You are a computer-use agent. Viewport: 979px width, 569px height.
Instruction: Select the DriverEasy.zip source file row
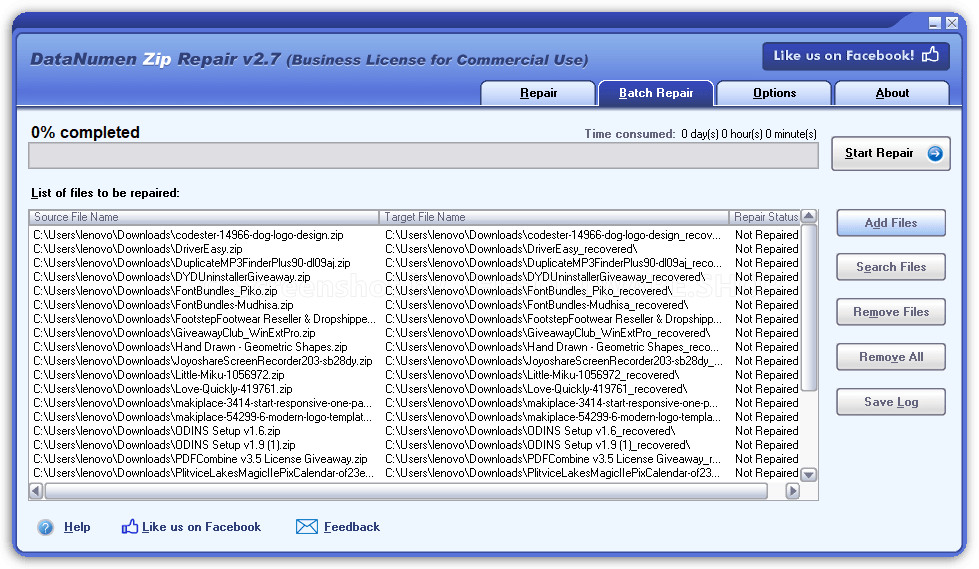tap(137, 249)
